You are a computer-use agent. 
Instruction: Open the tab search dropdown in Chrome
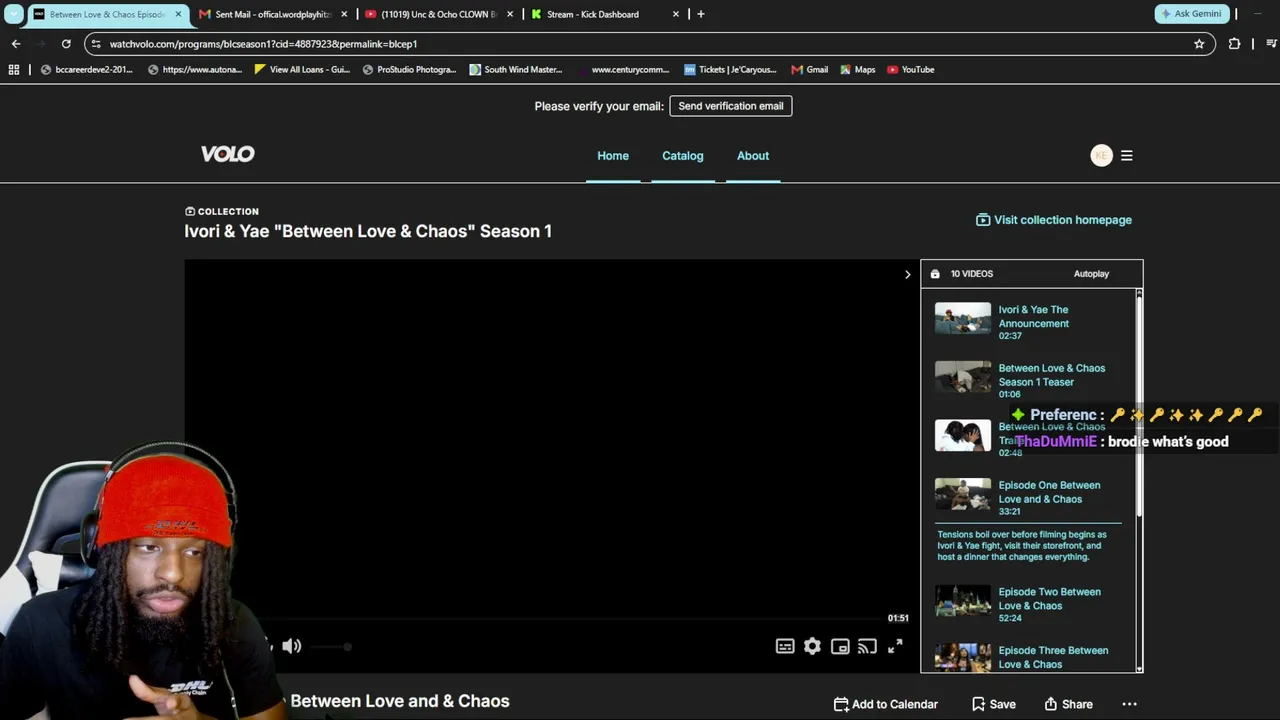tap(14, 14)
